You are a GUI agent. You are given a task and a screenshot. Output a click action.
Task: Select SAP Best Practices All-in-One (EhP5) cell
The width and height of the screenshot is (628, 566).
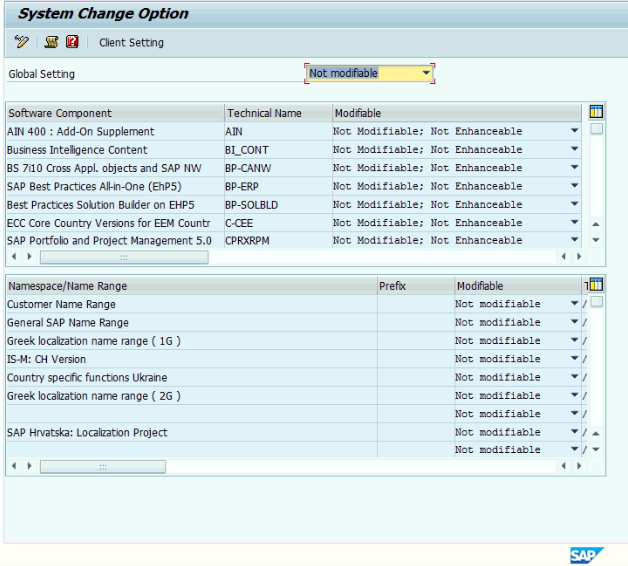click(x=115, y=186)
